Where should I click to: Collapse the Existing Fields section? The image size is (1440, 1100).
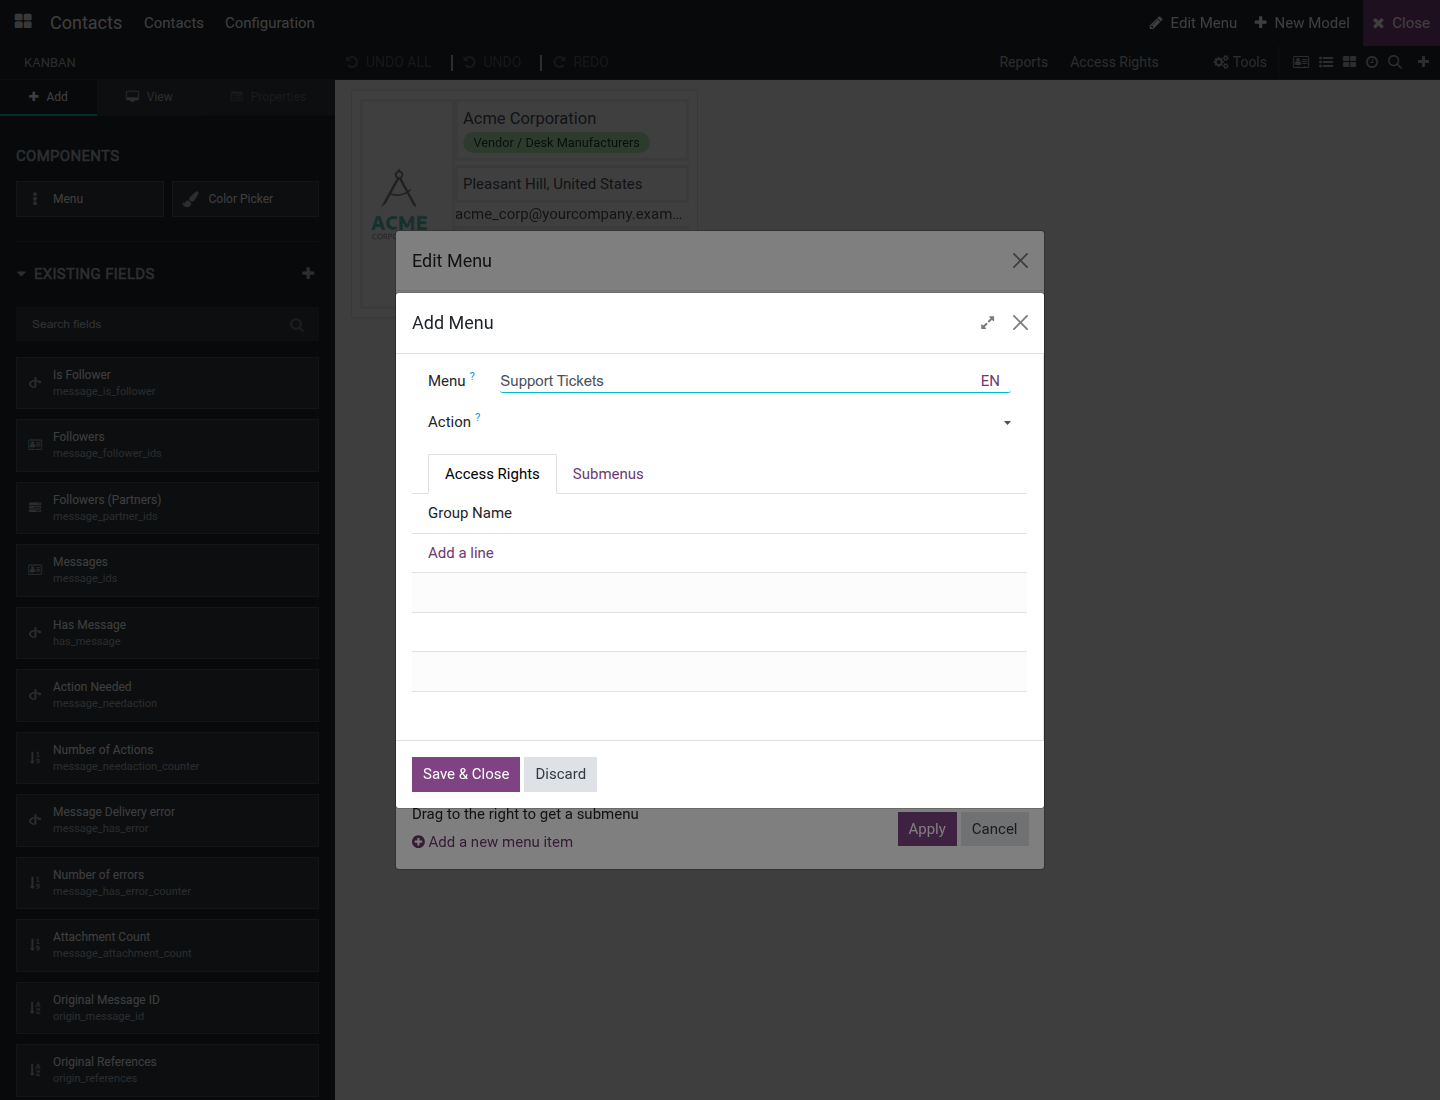point(86,274)
